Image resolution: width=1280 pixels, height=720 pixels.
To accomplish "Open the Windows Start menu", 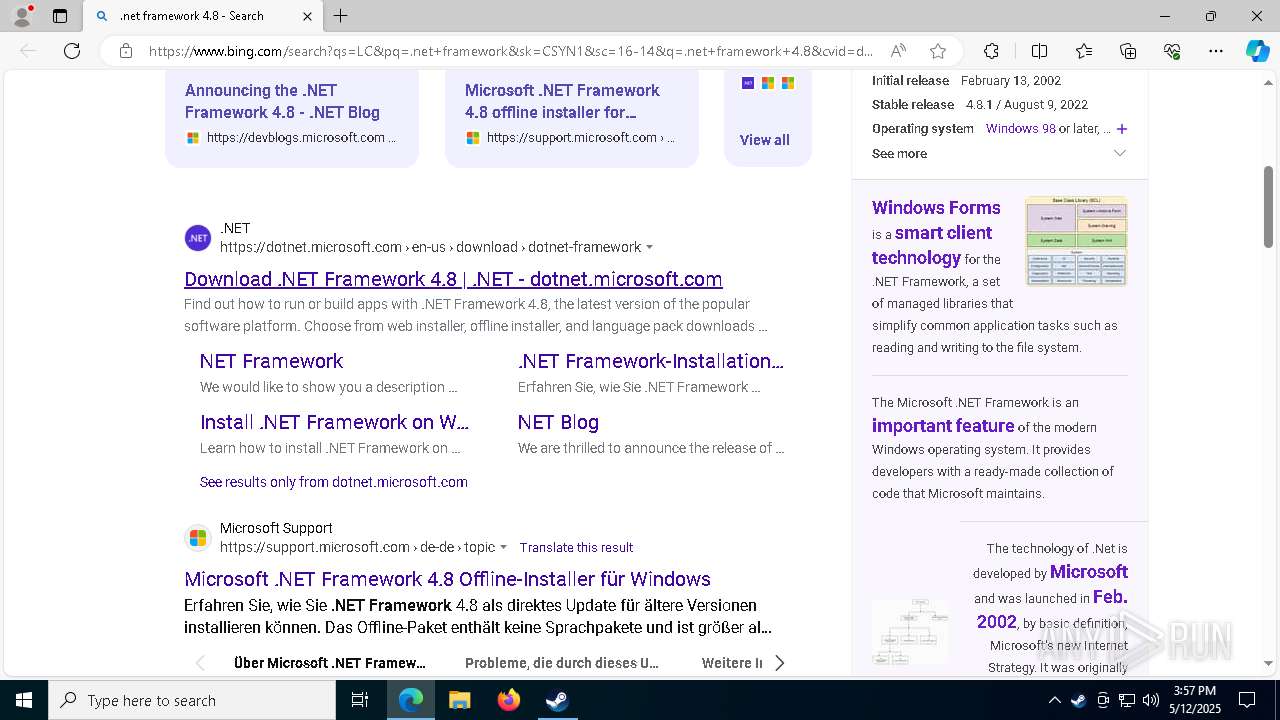I will (x=24, y=701).
